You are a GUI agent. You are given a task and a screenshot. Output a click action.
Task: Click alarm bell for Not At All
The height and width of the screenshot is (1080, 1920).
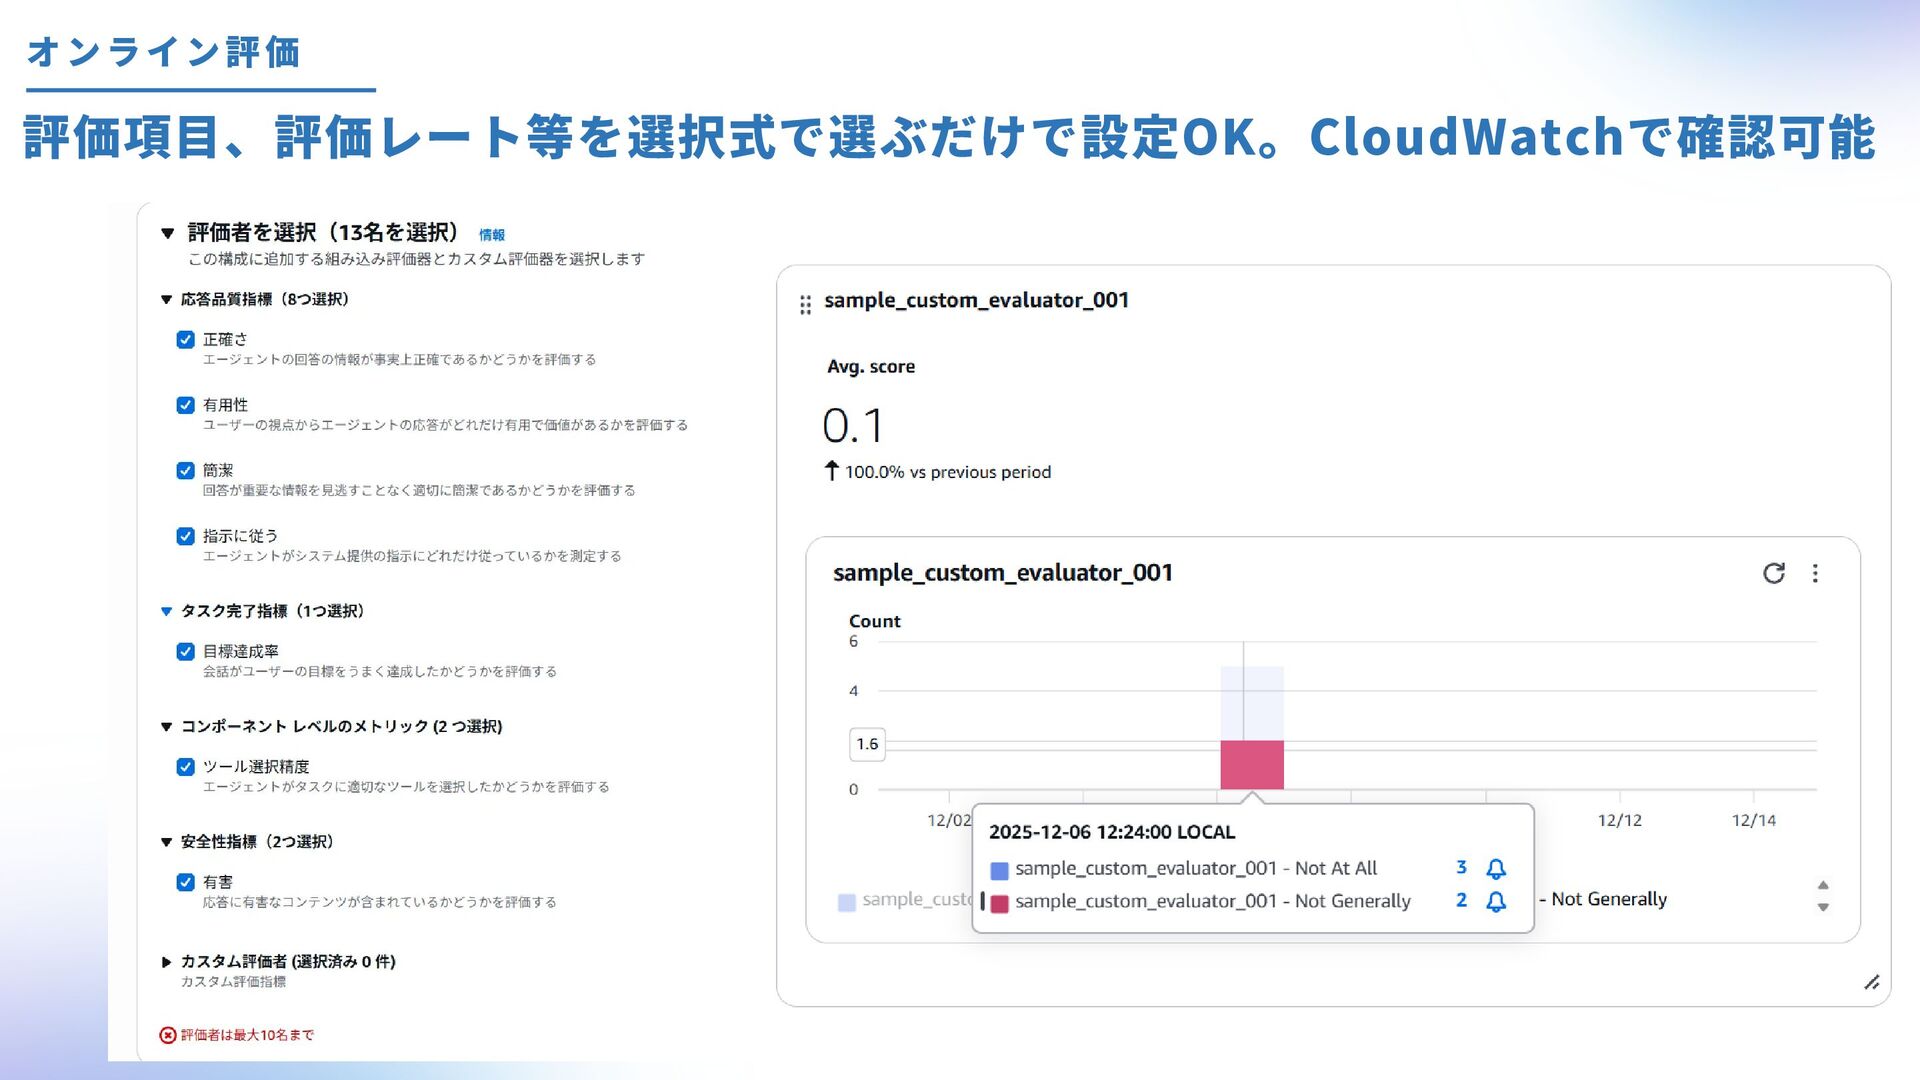[x=1496, y=868]
